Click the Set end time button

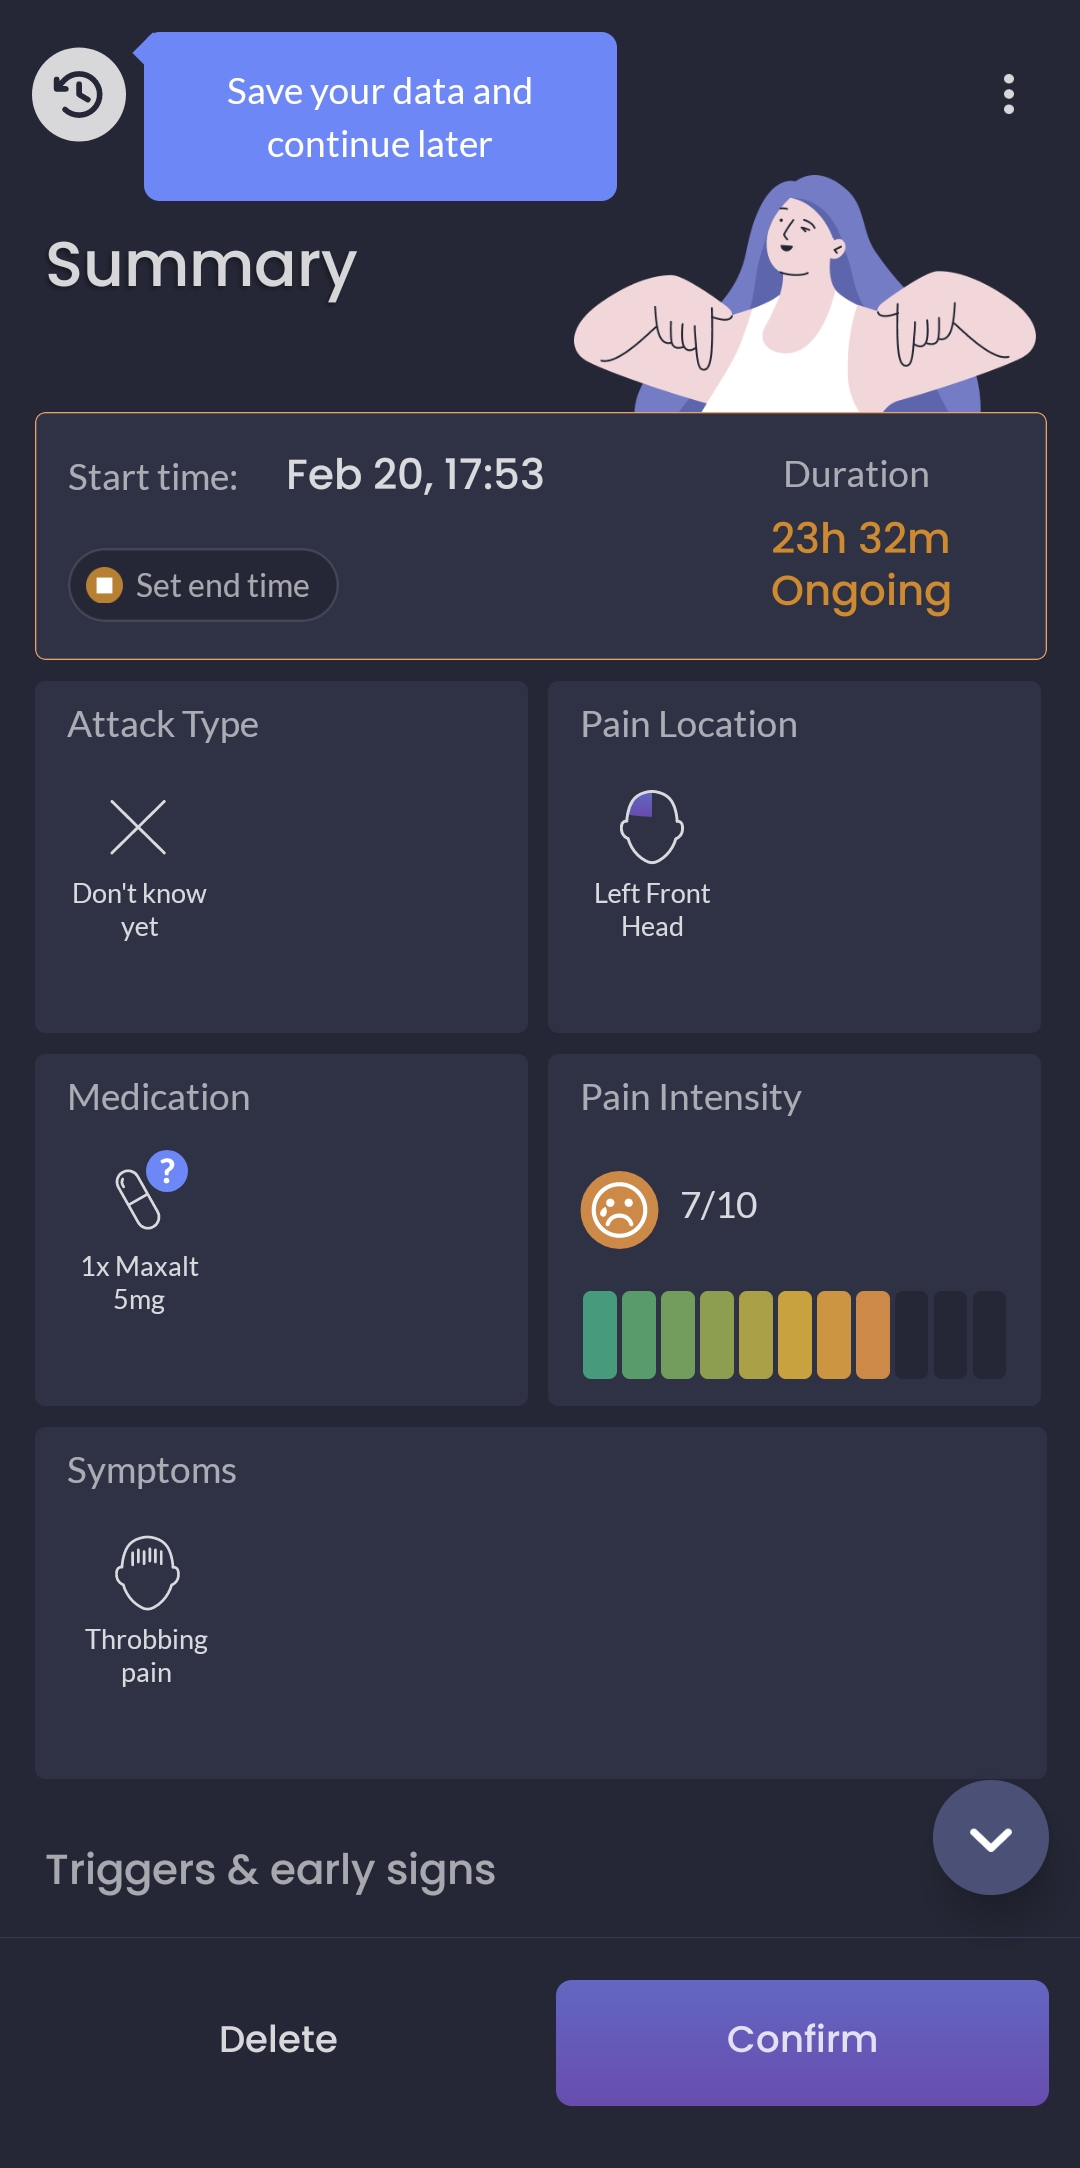pos(203,585)
